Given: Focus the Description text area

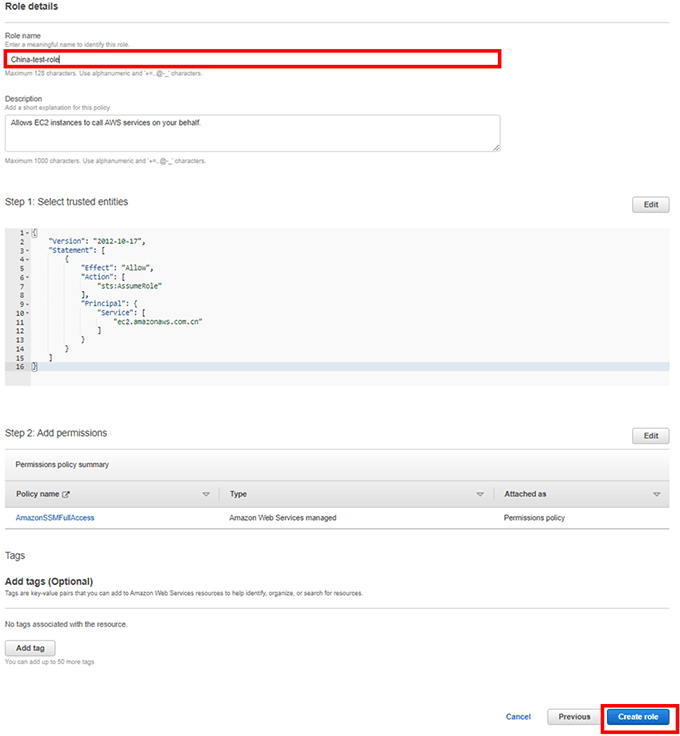Looking at the screenshot, I should point(250,132).
